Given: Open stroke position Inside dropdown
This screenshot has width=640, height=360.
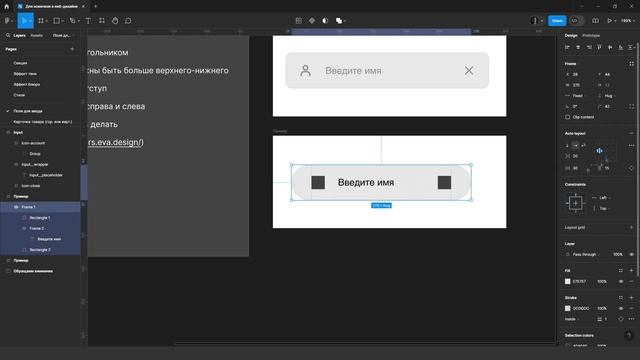Looking at the screenshot, I should pyautogui.click(x=572, y=319).
